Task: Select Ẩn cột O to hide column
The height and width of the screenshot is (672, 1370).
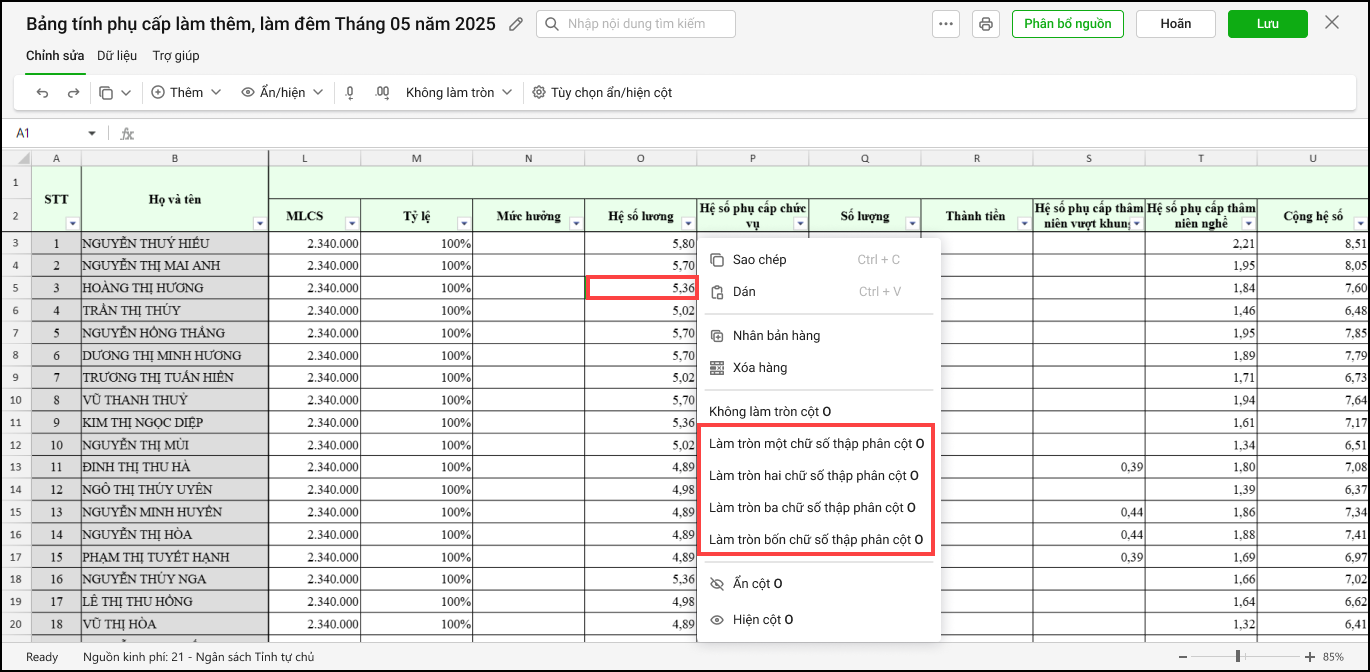Action: 757,584
